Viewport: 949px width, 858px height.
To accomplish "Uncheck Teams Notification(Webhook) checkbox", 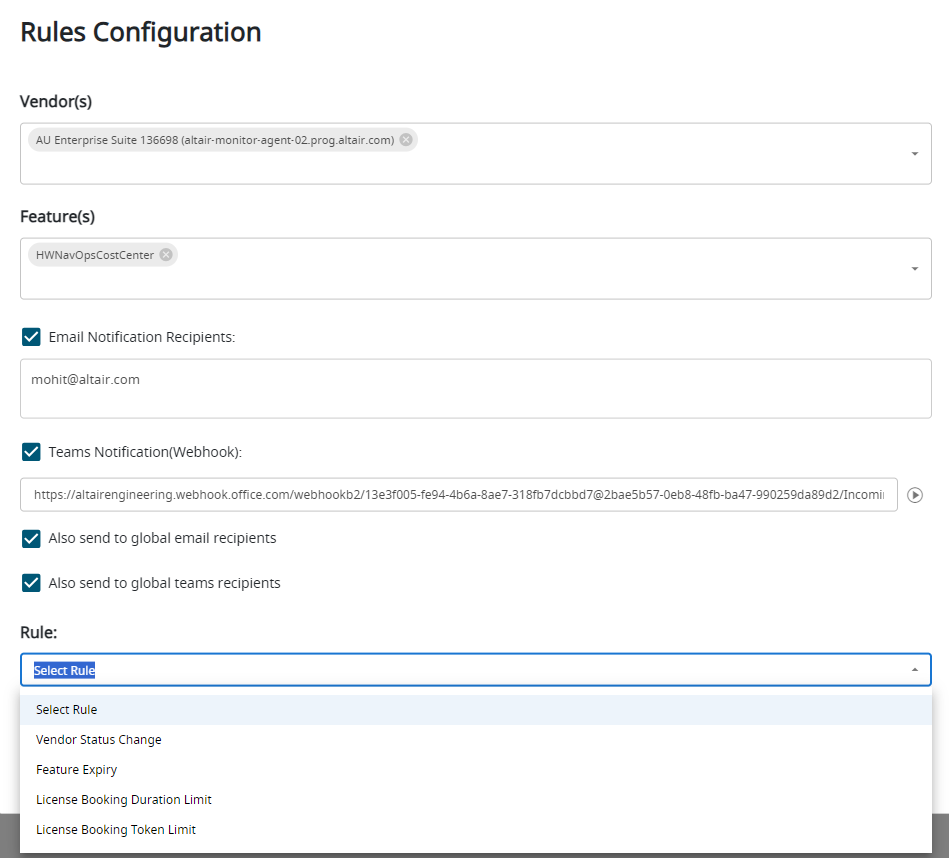I will click(x=31, y=452).
